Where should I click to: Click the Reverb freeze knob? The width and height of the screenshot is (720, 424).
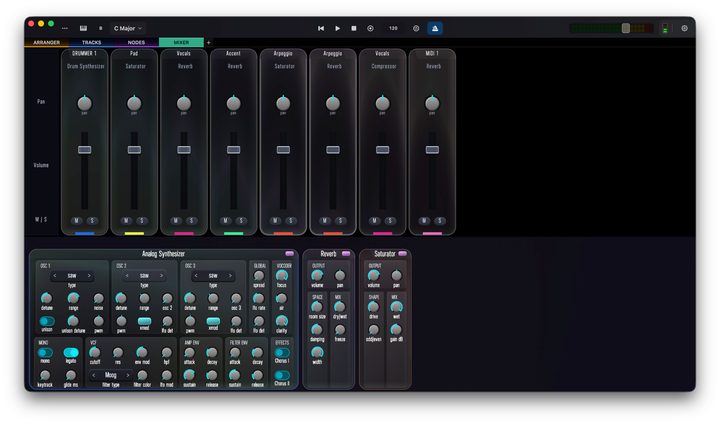(x=340, y=329)
